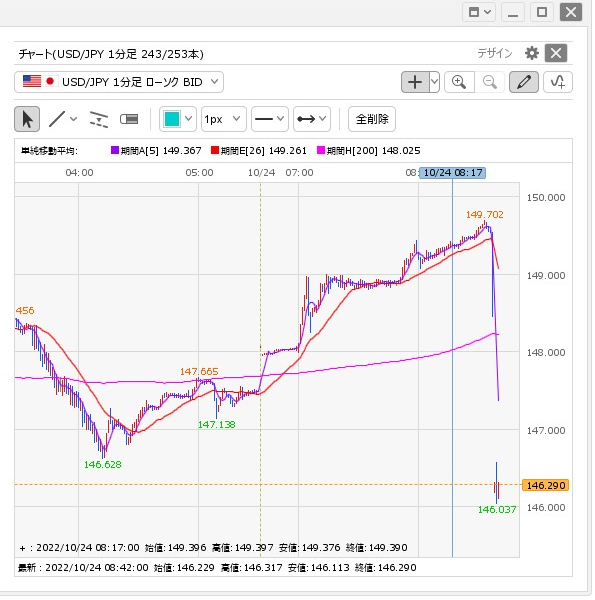This screenshot has height=600, width=595.
Task: Click the 146.037 low price label
Action: tap(497, 510)
